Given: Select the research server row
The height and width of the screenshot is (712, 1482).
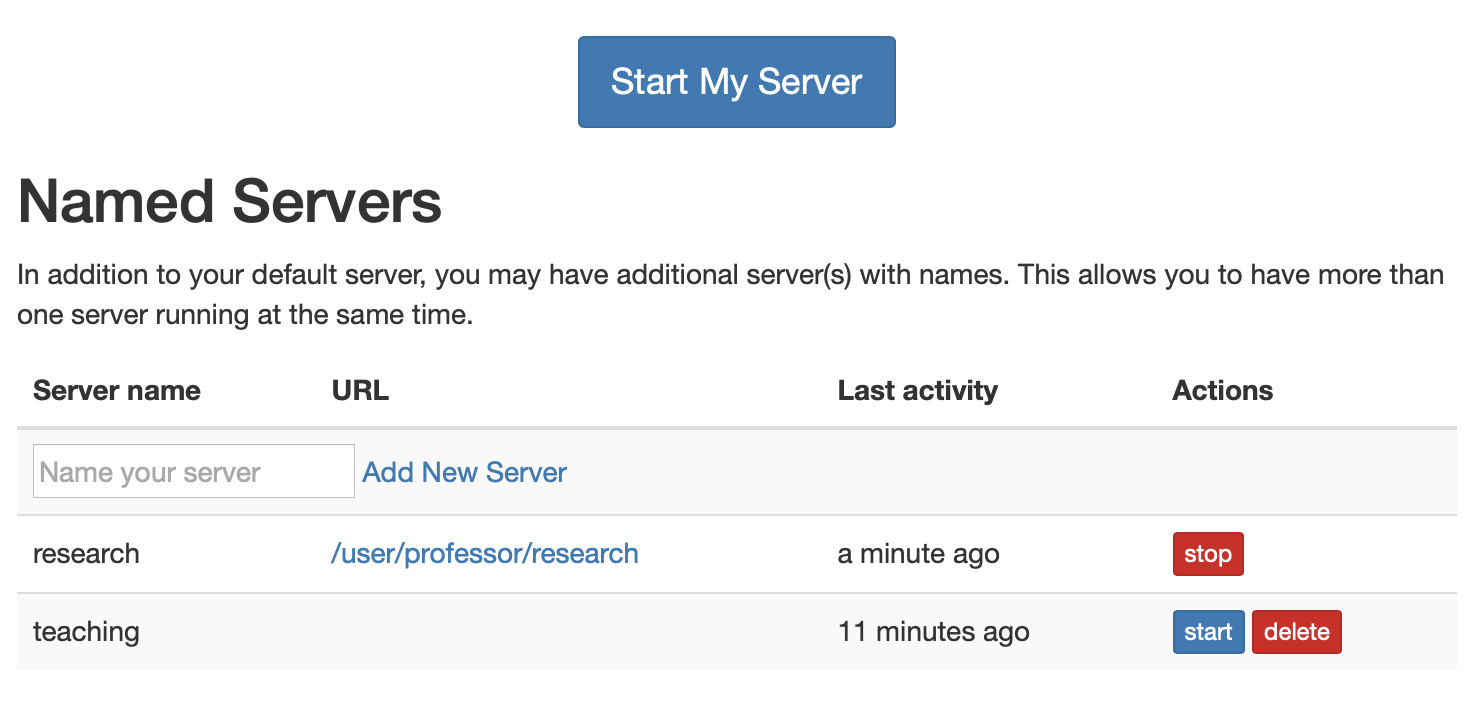Looking at the screenshot, I should pyautogui.click(x=700, y=553).
